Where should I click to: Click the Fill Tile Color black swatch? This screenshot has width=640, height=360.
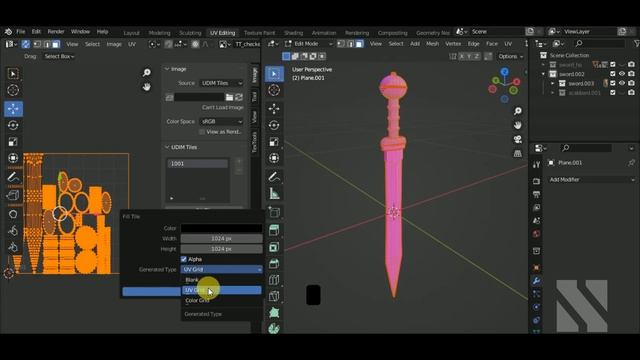click(222, 228)
